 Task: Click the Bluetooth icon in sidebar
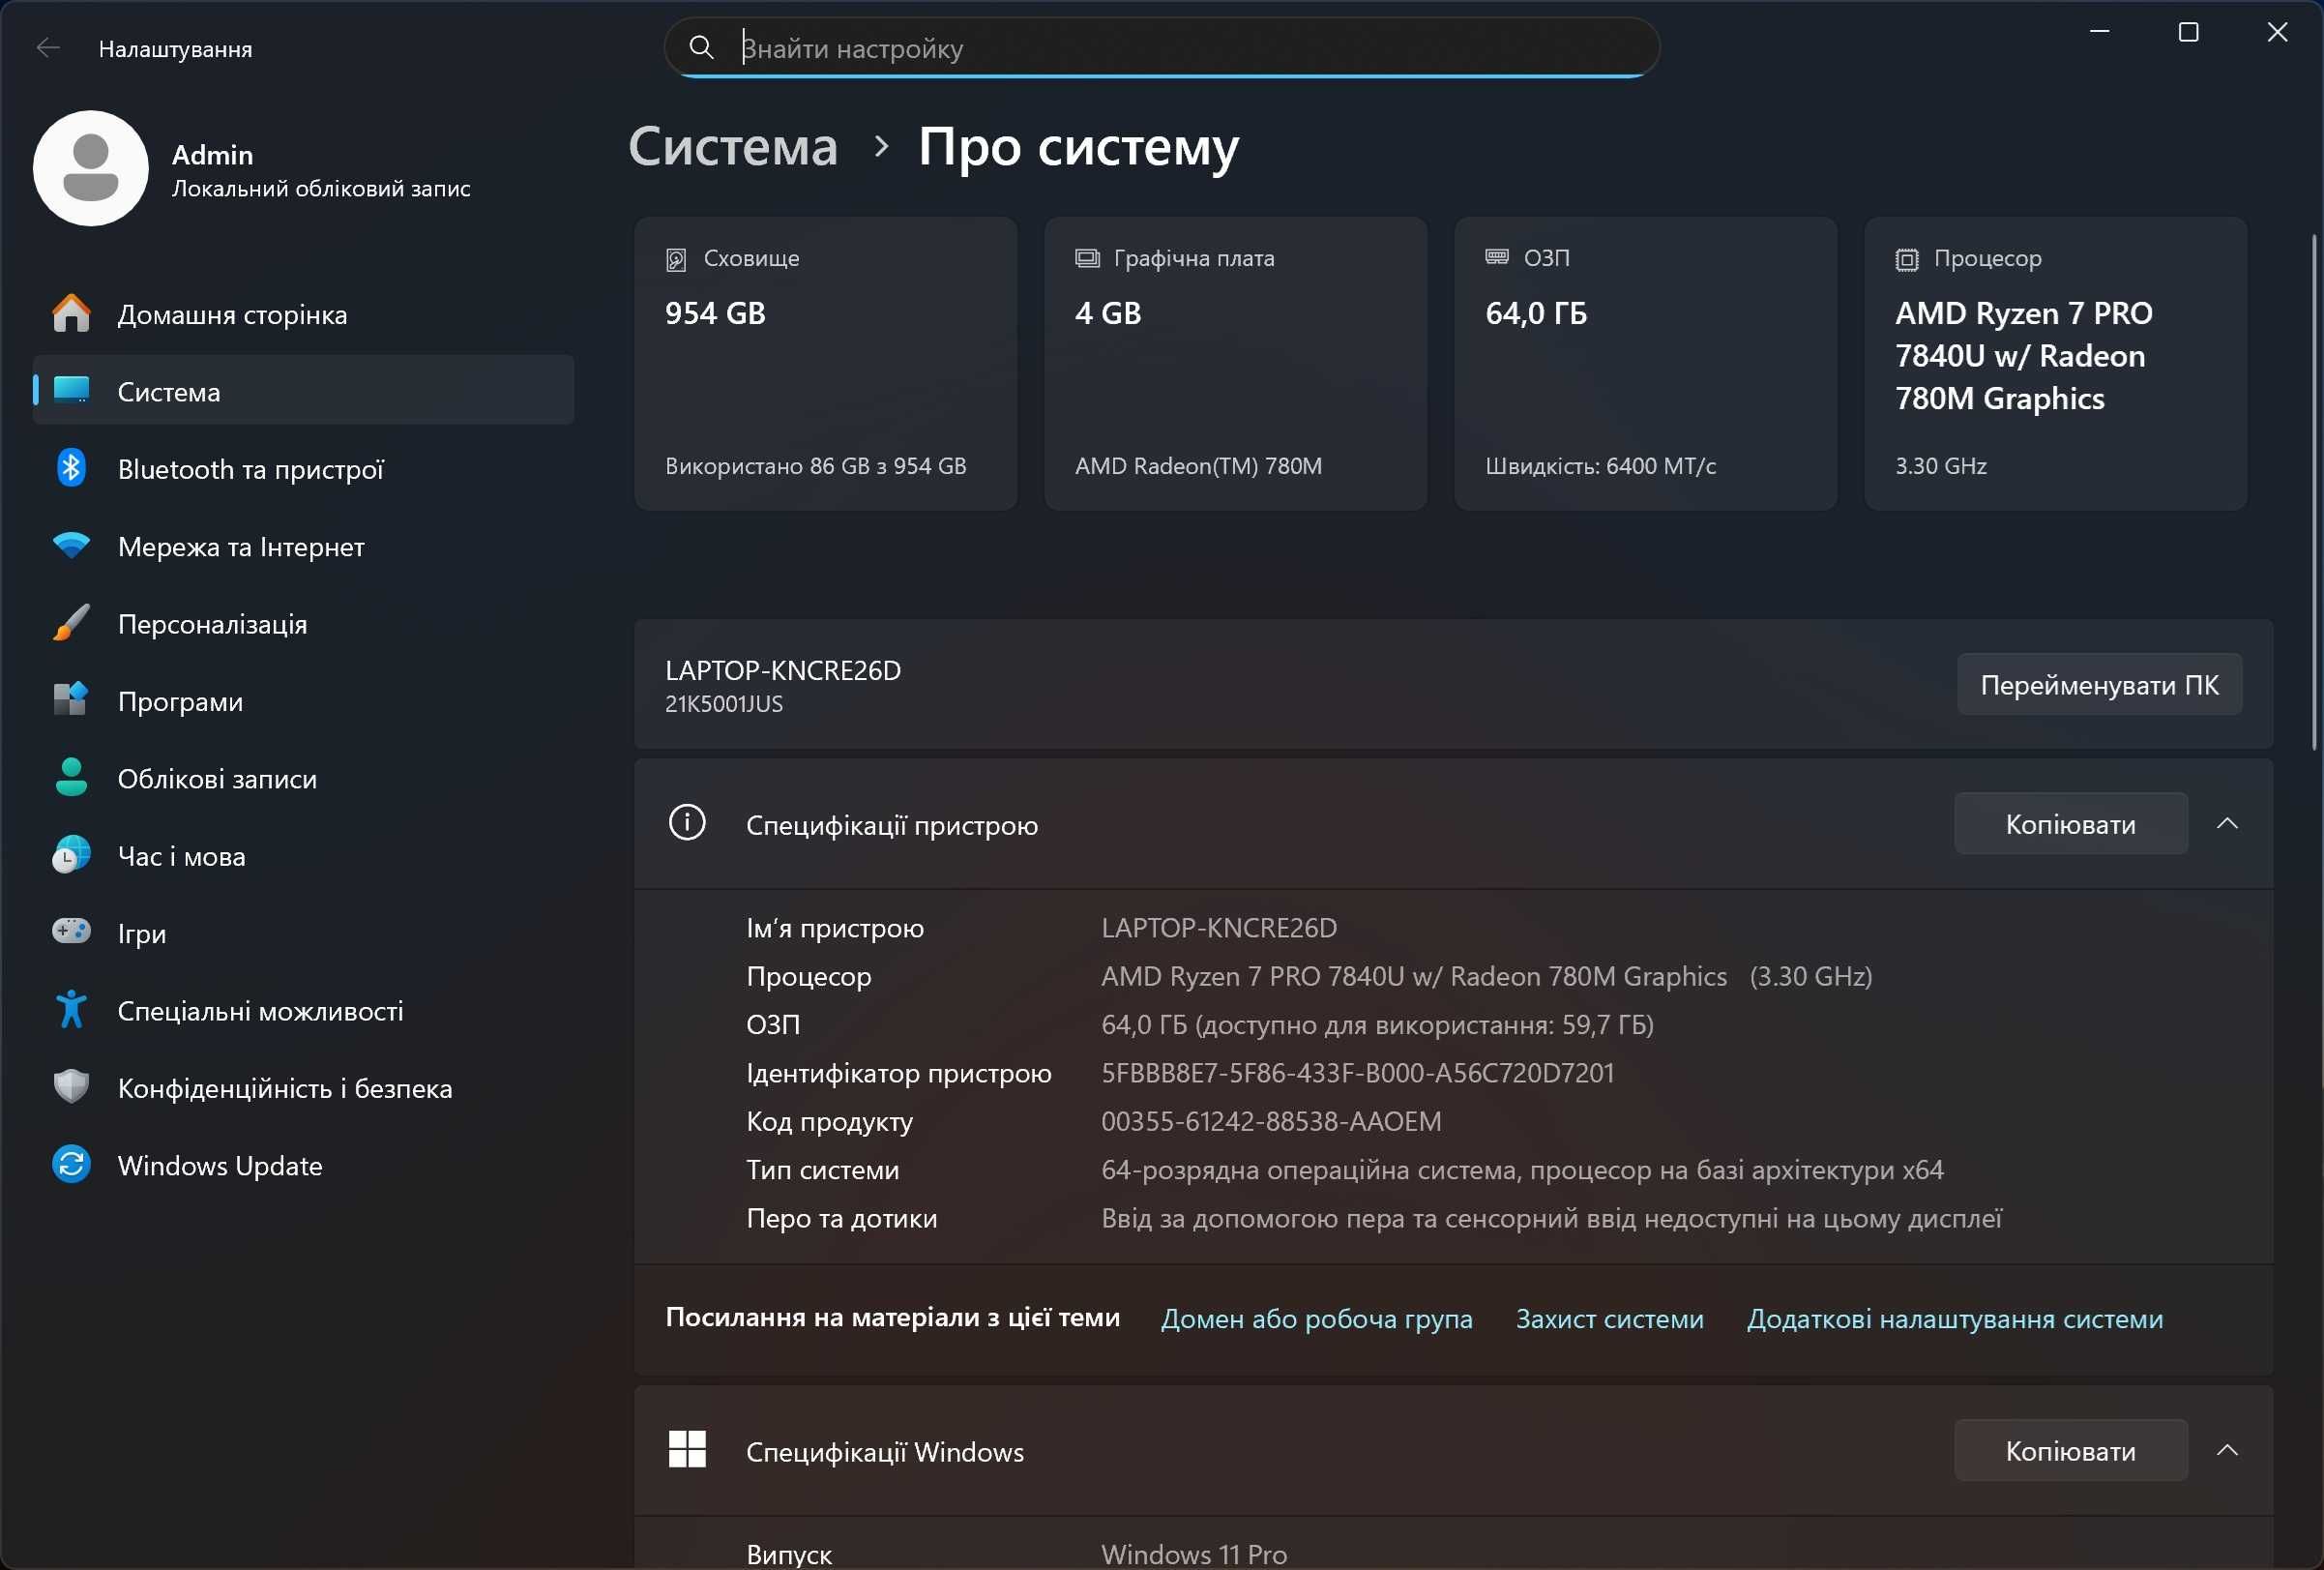pyautogui.click(x=71, y=468)
